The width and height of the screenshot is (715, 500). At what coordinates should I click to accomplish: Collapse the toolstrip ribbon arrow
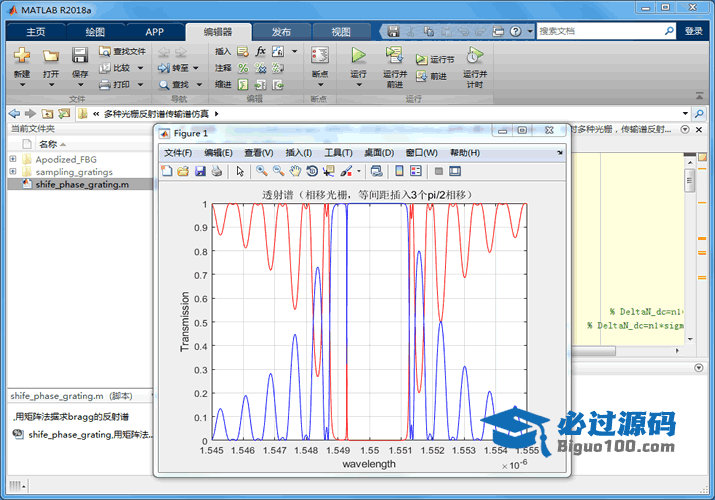(x=699, y=96)
